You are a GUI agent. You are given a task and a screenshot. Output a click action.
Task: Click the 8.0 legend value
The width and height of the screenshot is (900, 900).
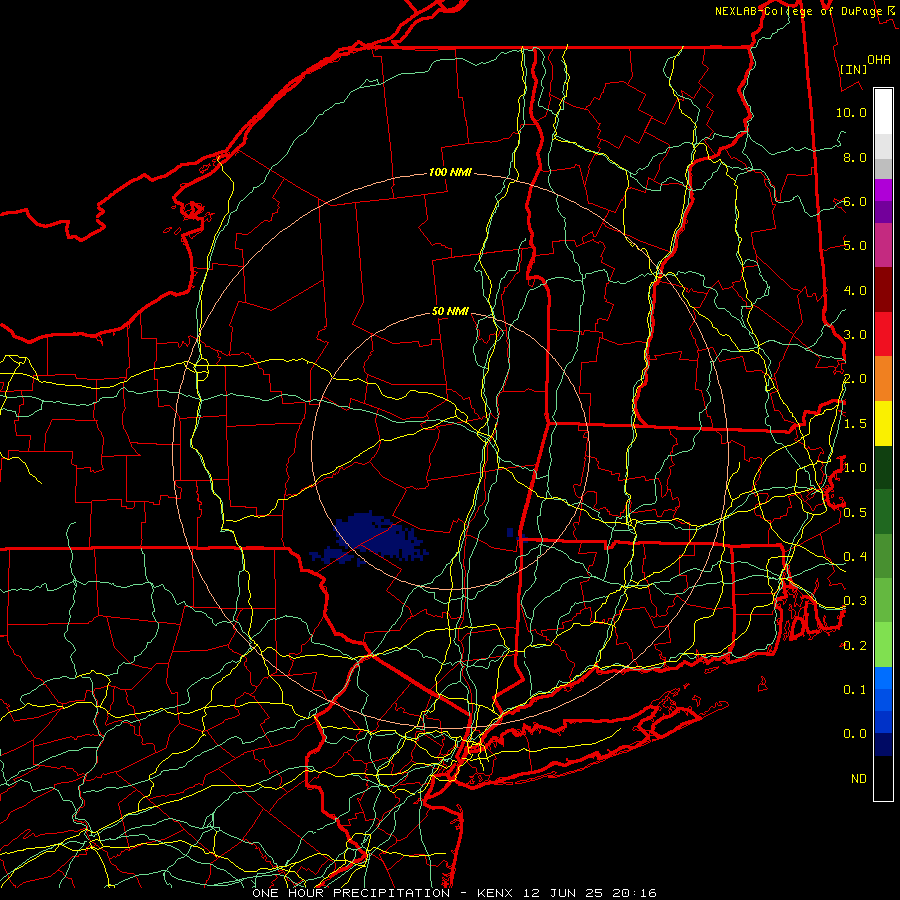pos(855,157)
